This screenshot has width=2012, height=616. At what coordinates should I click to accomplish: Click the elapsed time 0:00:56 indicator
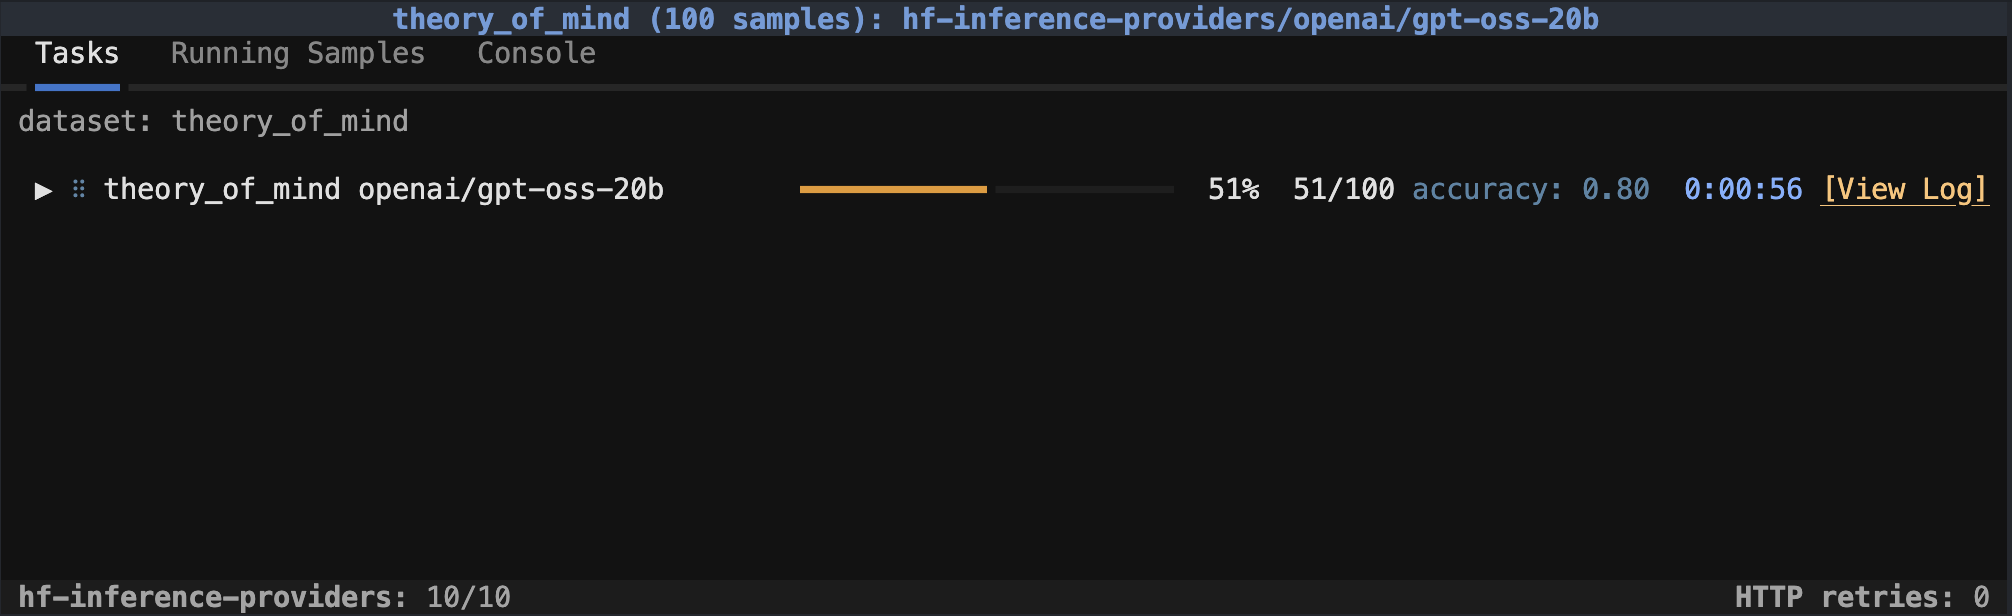click(1742, 189)
